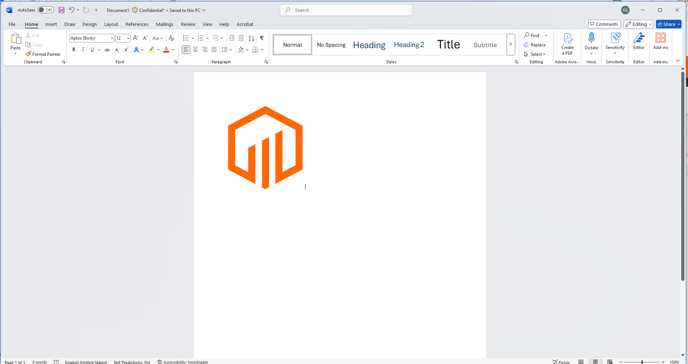
Task: Decrease font size with the shrink icon
Action: (145, 38)
